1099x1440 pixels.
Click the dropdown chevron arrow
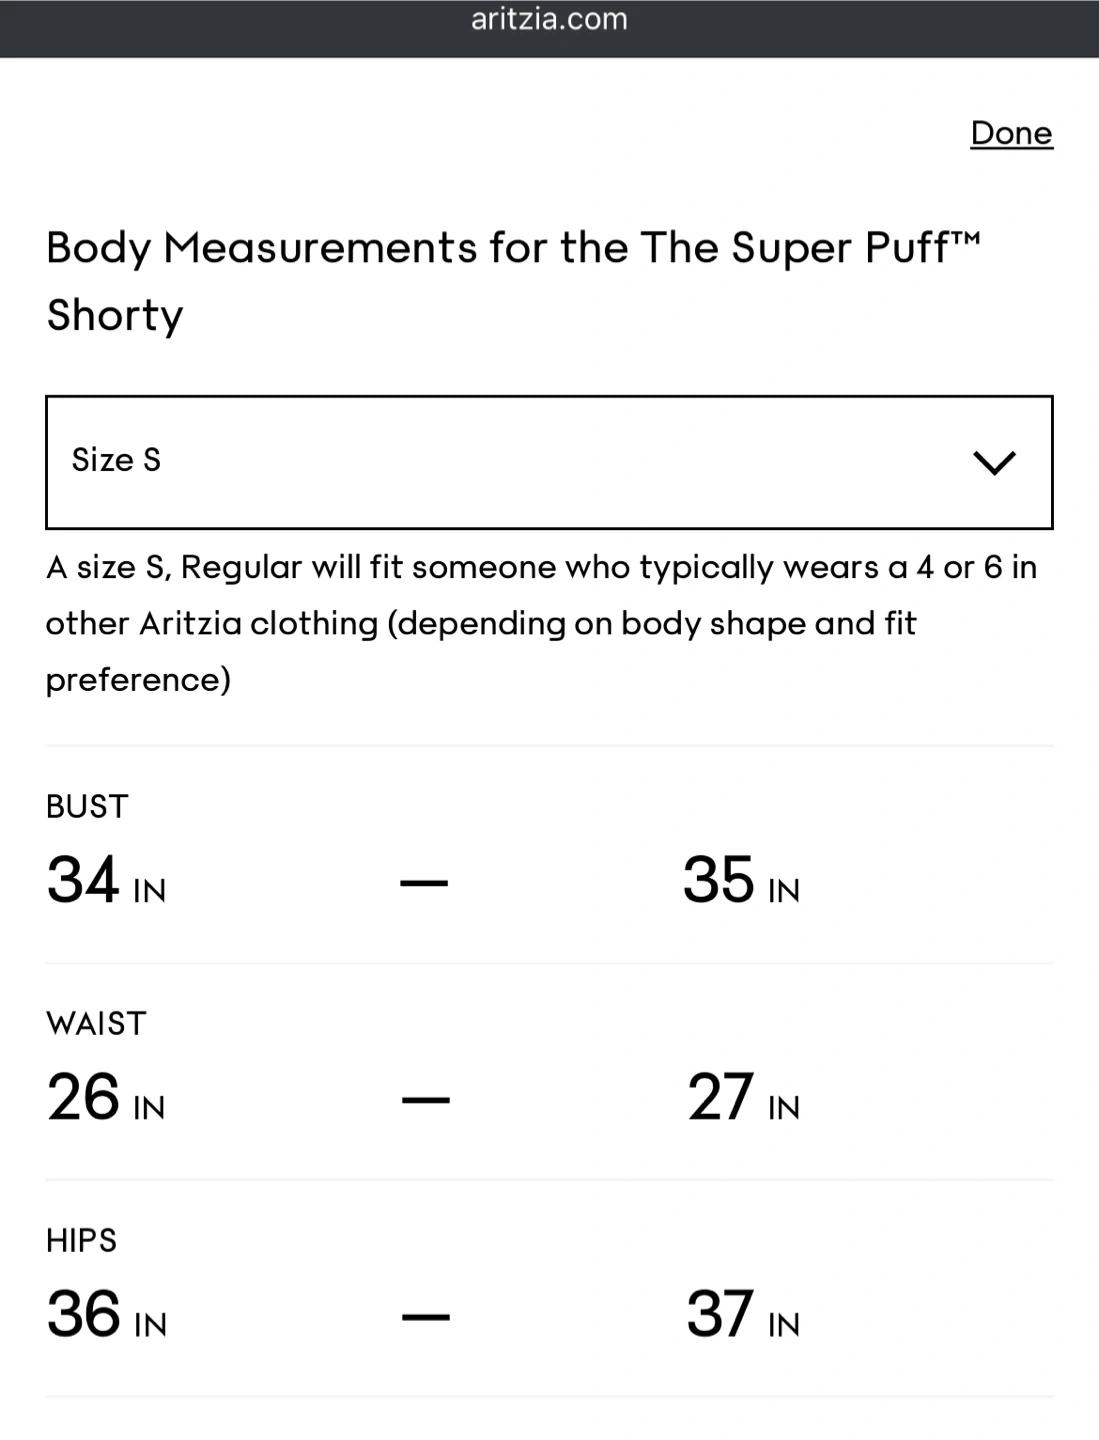[x=994, y=462]
